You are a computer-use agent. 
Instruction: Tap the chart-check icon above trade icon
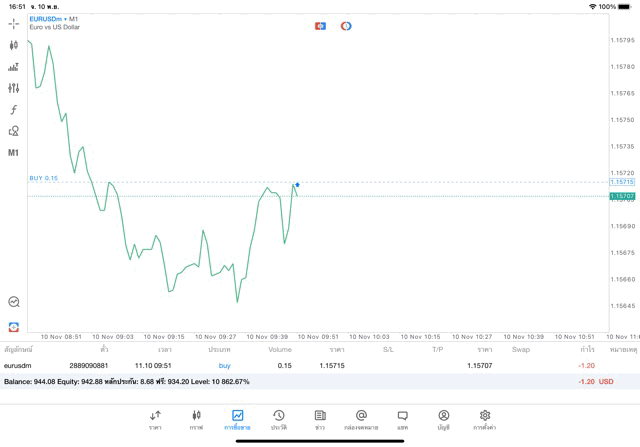click(x=14, y=302)
